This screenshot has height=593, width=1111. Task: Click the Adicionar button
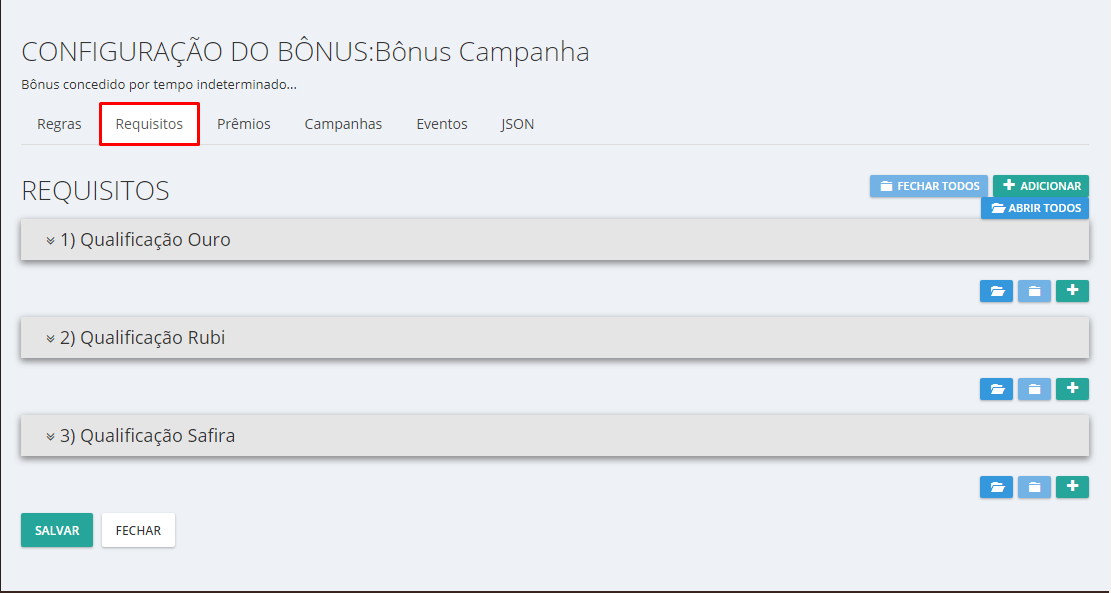click(x=1040, y=186)
